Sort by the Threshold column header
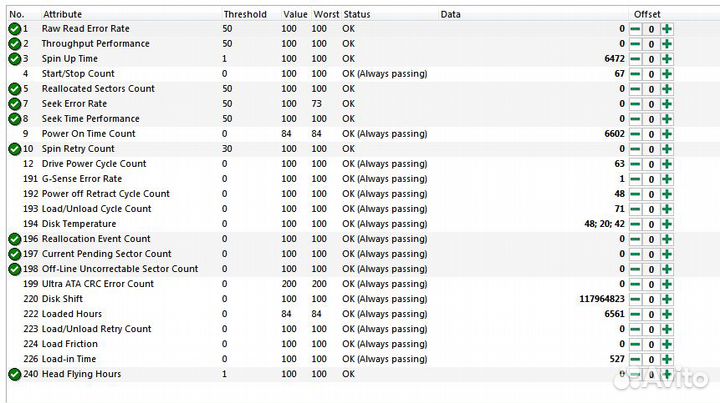This screenshot has width=720, height=403. [244, 14]
